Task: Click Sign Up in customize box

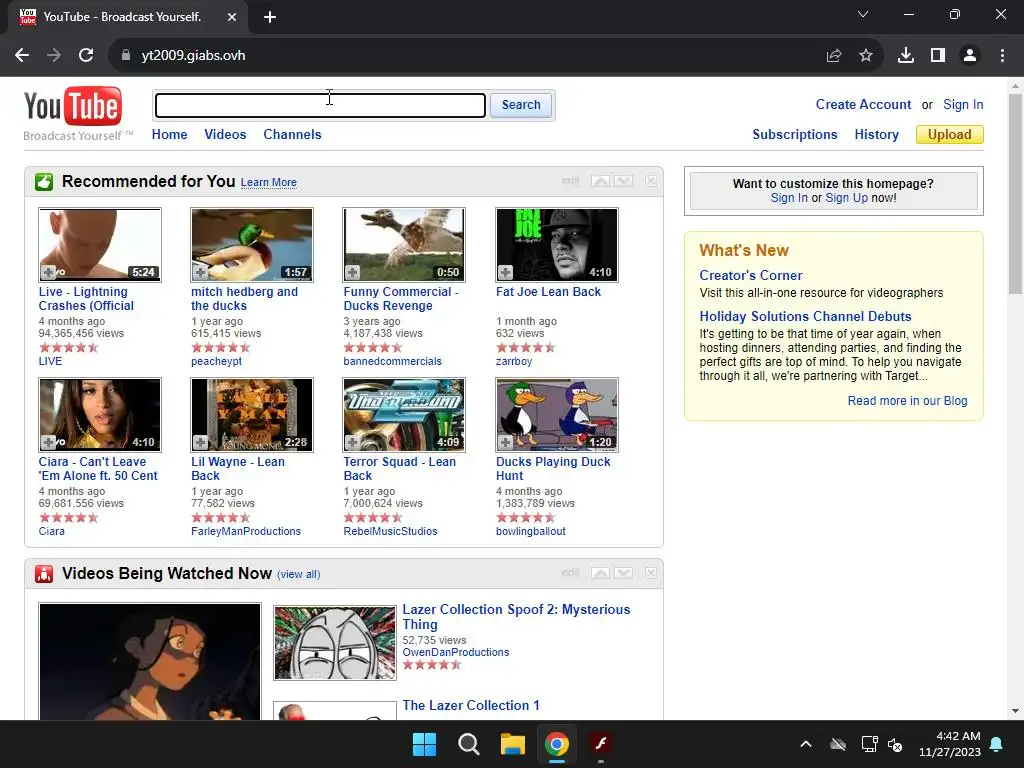Action: coord(846,198)
